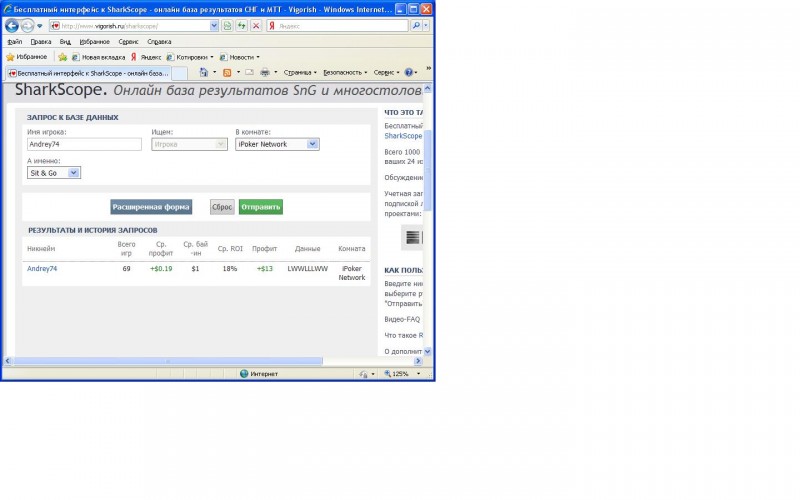Viewport: 800px width, 500px height.
Task: Open the zoom level 125% dropdown
Action: click(418, 374)
